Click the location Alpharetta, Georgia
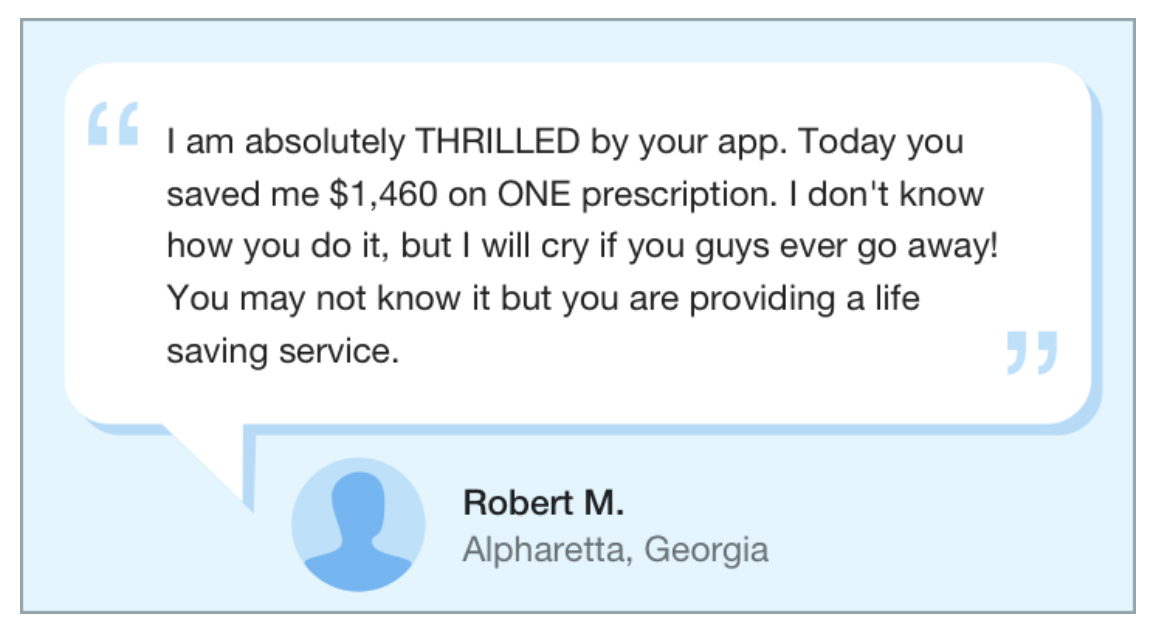Viewport: 1156px width, 626px height. pos(616,550)
